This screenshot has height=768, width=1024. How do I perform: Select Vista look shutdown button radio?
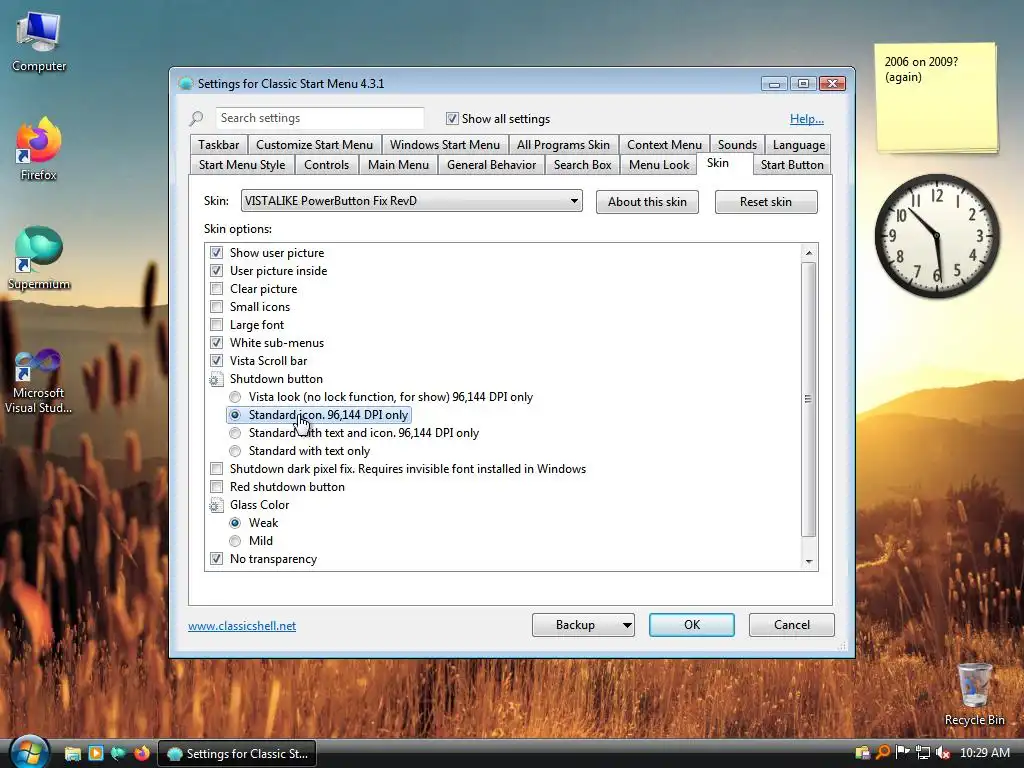(x=235, y=397)
